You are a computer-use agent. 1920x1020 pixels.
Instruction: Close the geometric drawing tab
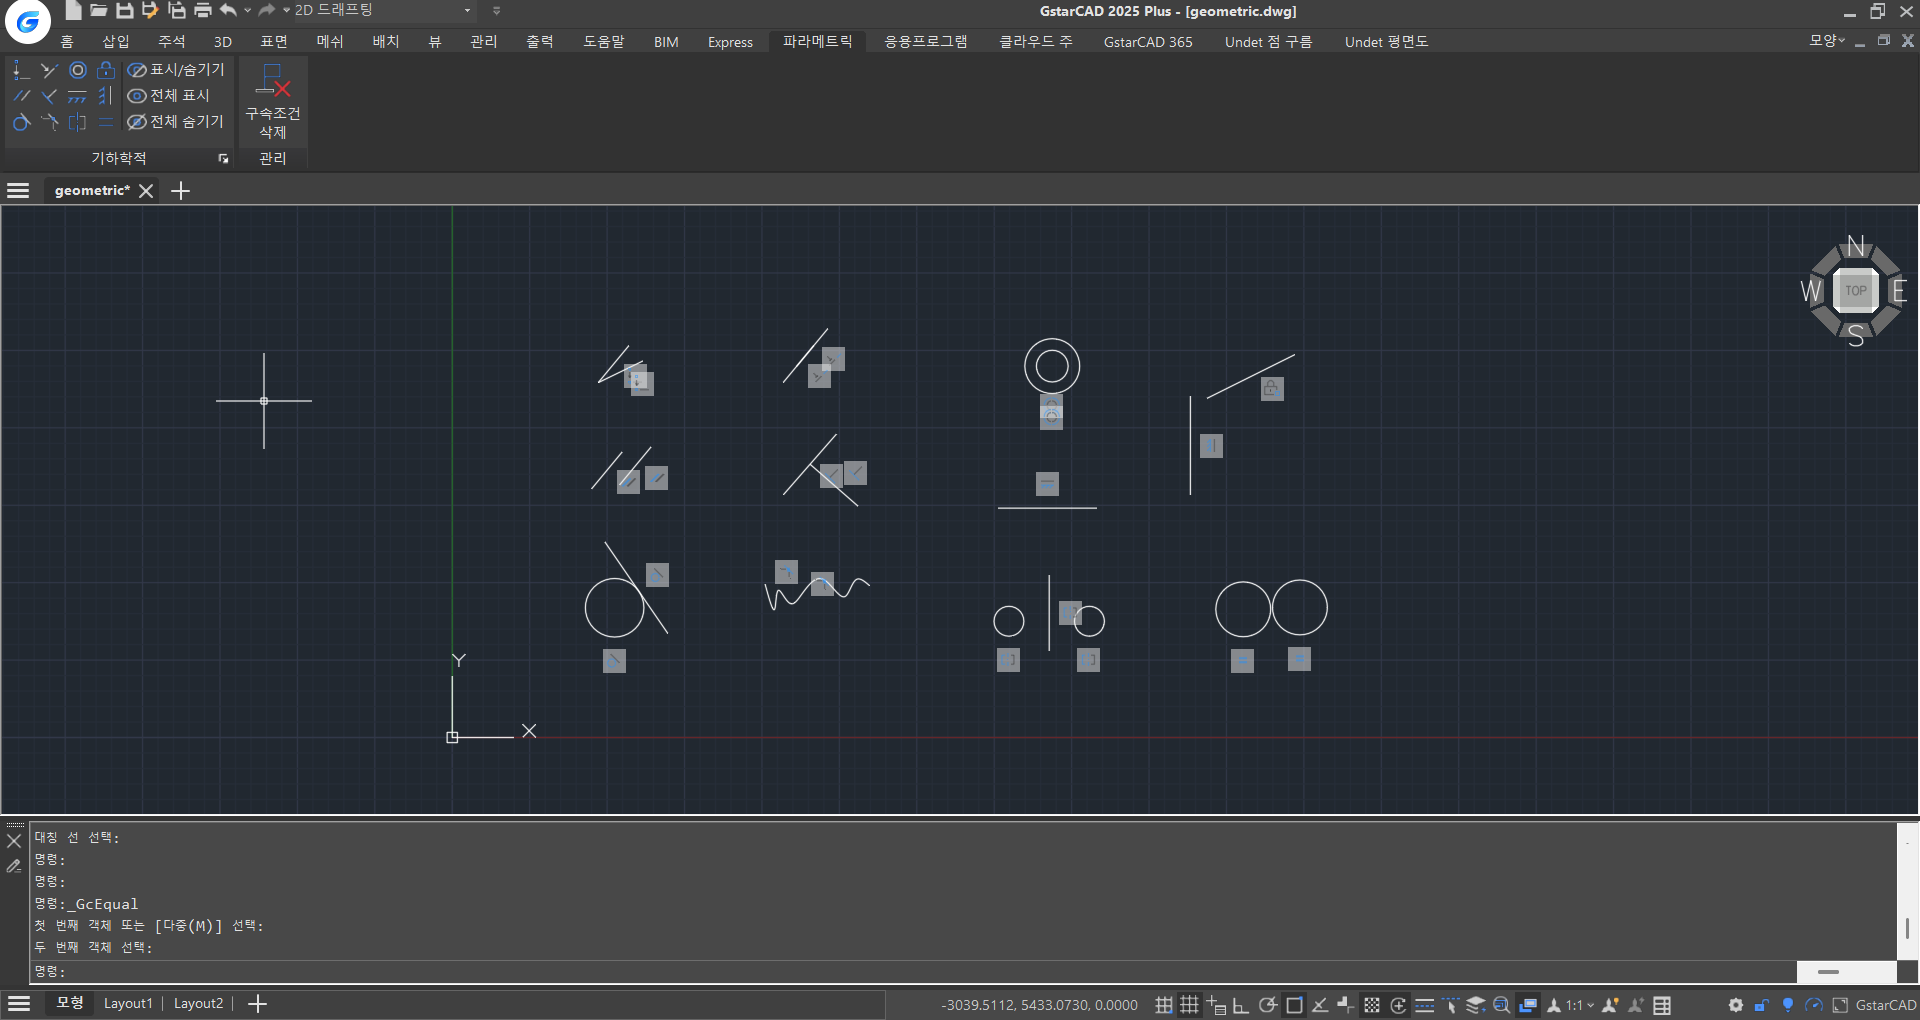146,190
